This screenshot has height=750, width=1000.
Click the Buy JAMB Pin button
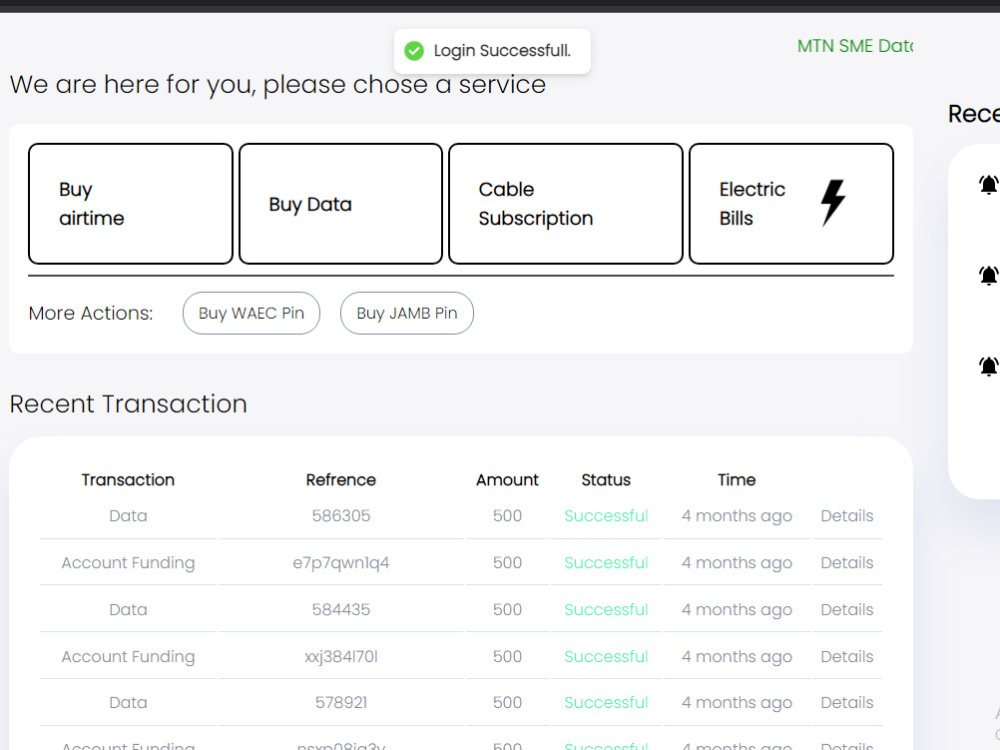[x=407, y=313]
